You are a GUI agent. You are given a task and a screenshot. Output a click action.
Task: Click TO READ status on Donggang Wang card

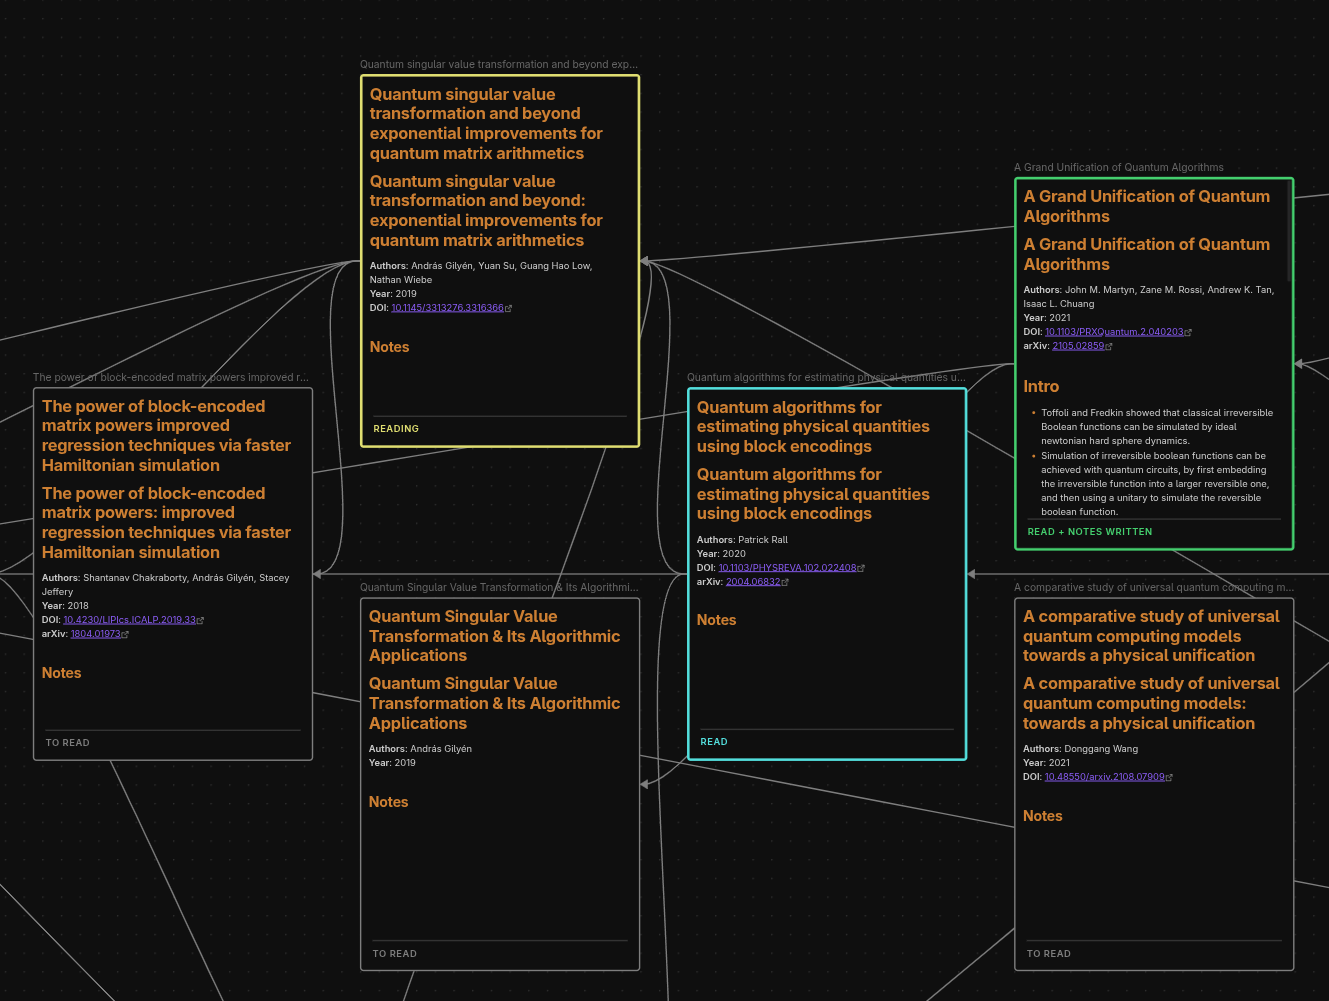click(x=1049, y=954)
